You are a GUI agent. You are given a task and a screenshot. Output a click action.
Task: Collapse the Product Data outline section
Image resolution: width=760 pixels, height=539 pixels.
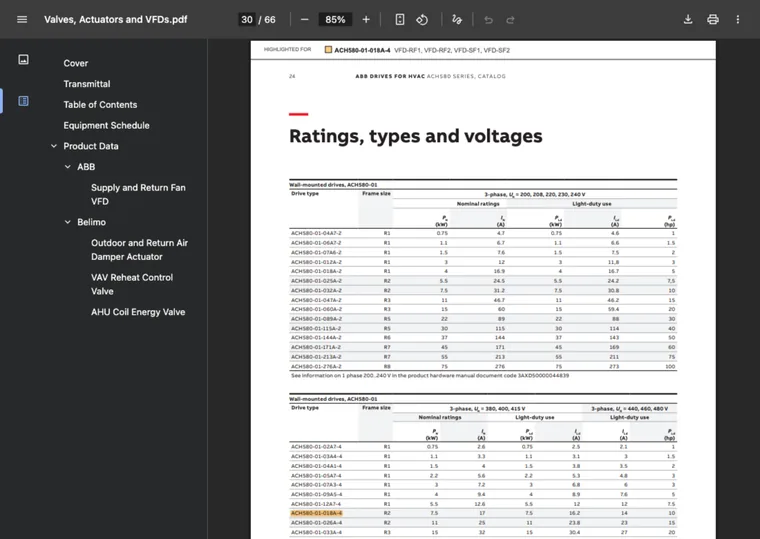[54, 146]
